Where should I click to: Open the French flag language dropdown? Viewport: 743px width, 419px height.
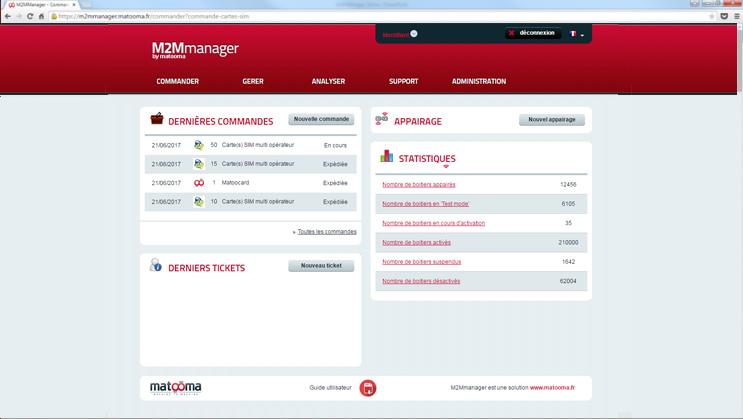(x=577, y=34)
